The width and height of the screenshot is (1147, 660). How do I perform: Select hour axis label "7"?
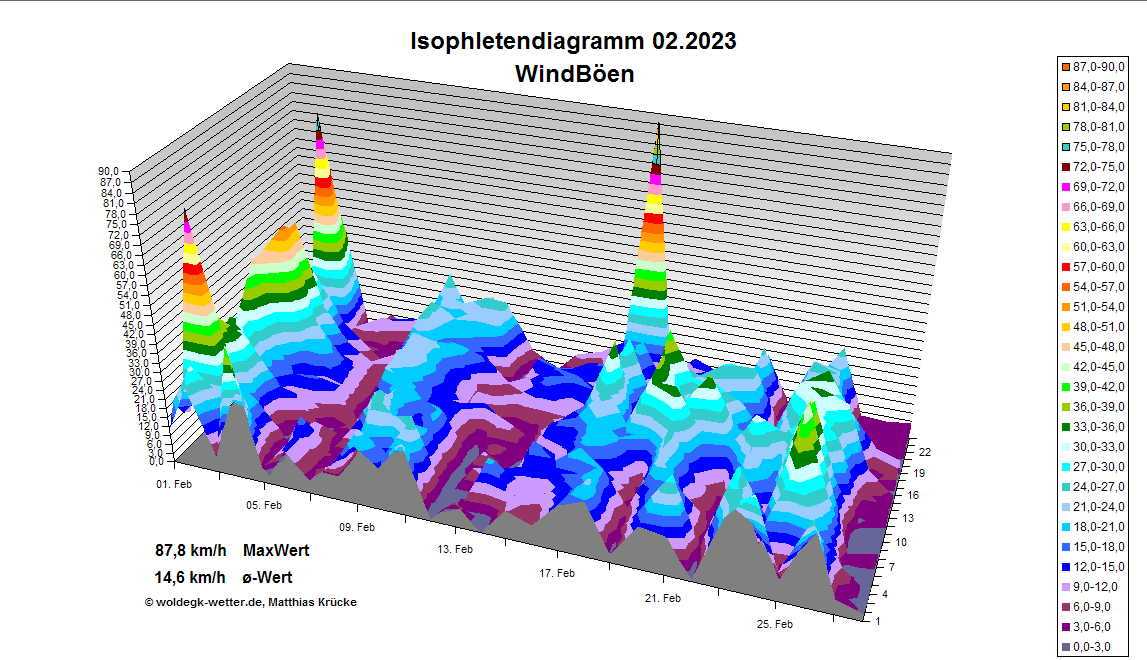[892, 567]
